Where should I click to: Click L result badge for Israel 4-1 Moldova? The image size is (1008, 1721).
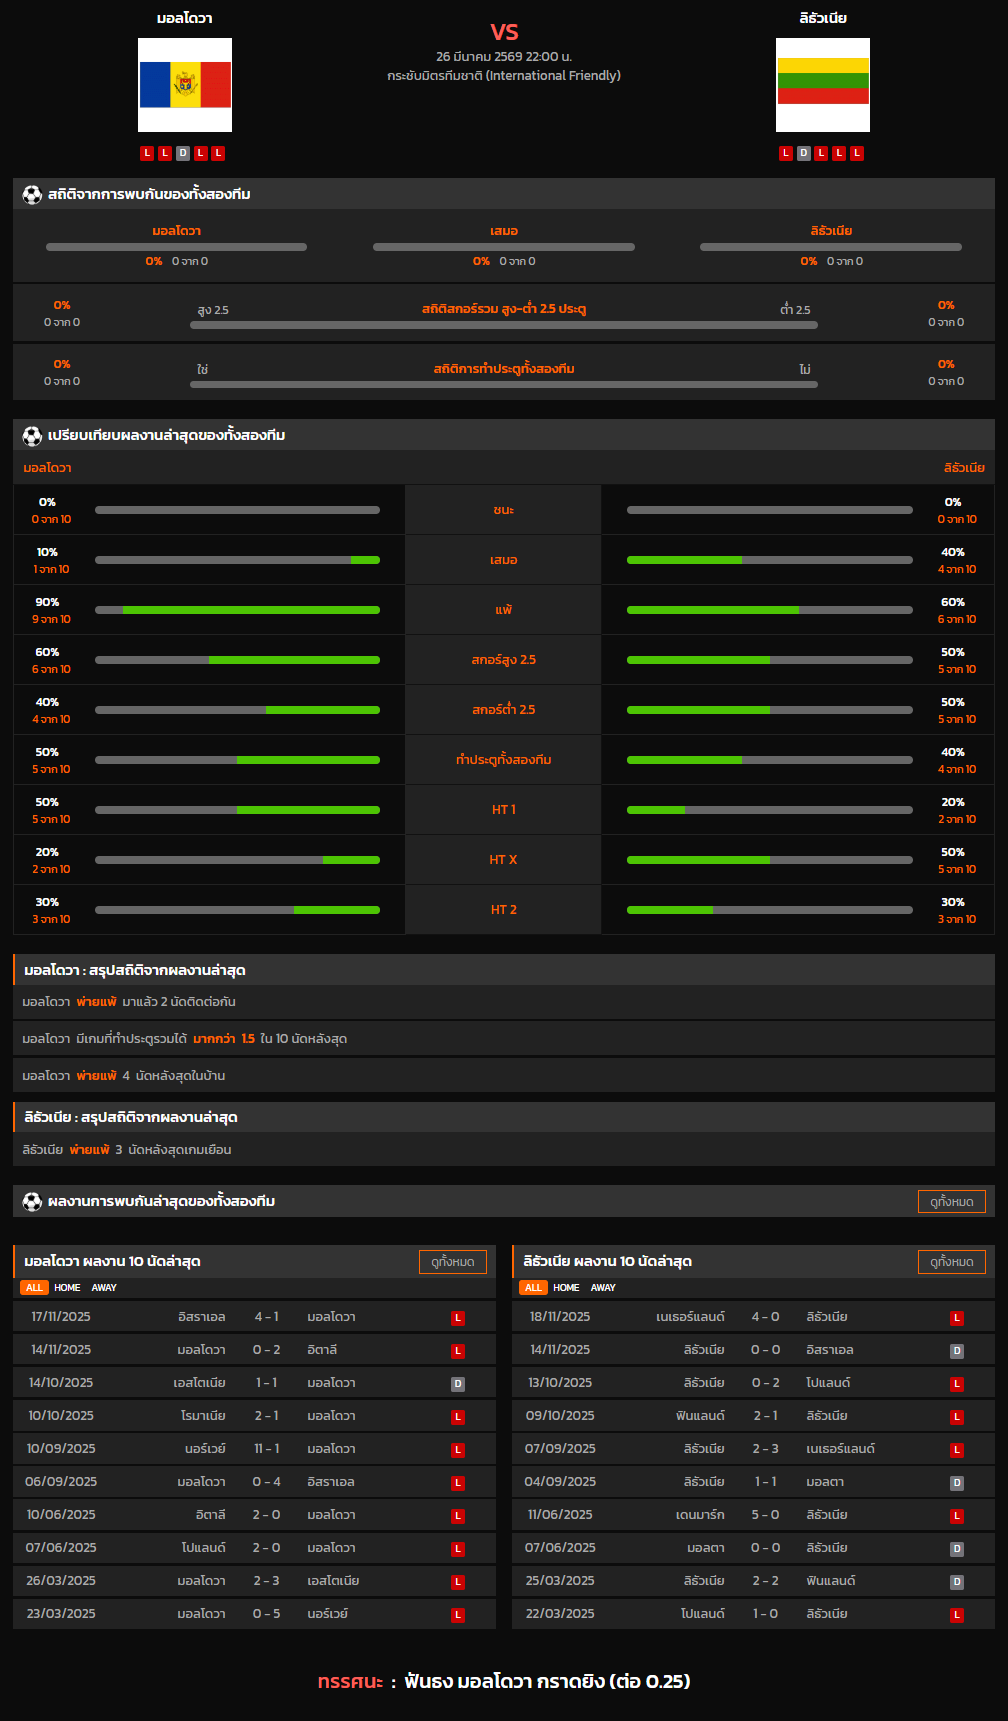tap(458, 1318)
